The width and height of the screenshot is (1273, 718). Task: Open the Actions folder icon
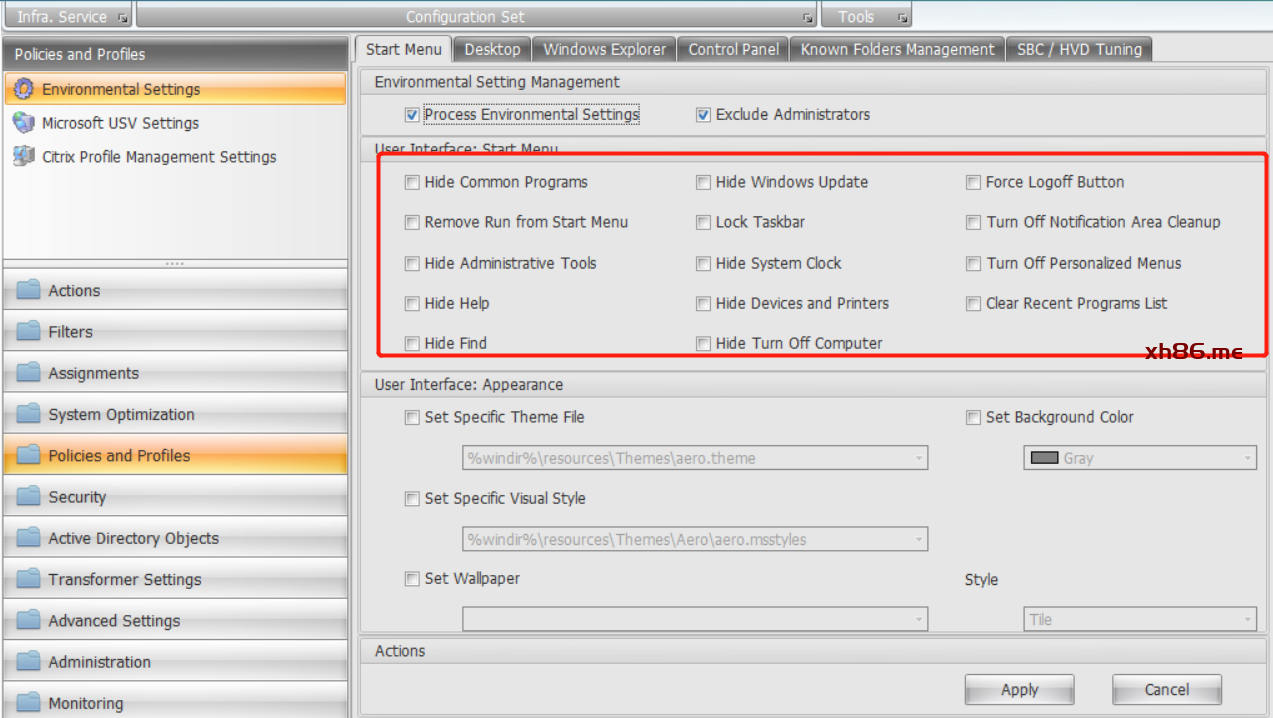pos(29,291)
